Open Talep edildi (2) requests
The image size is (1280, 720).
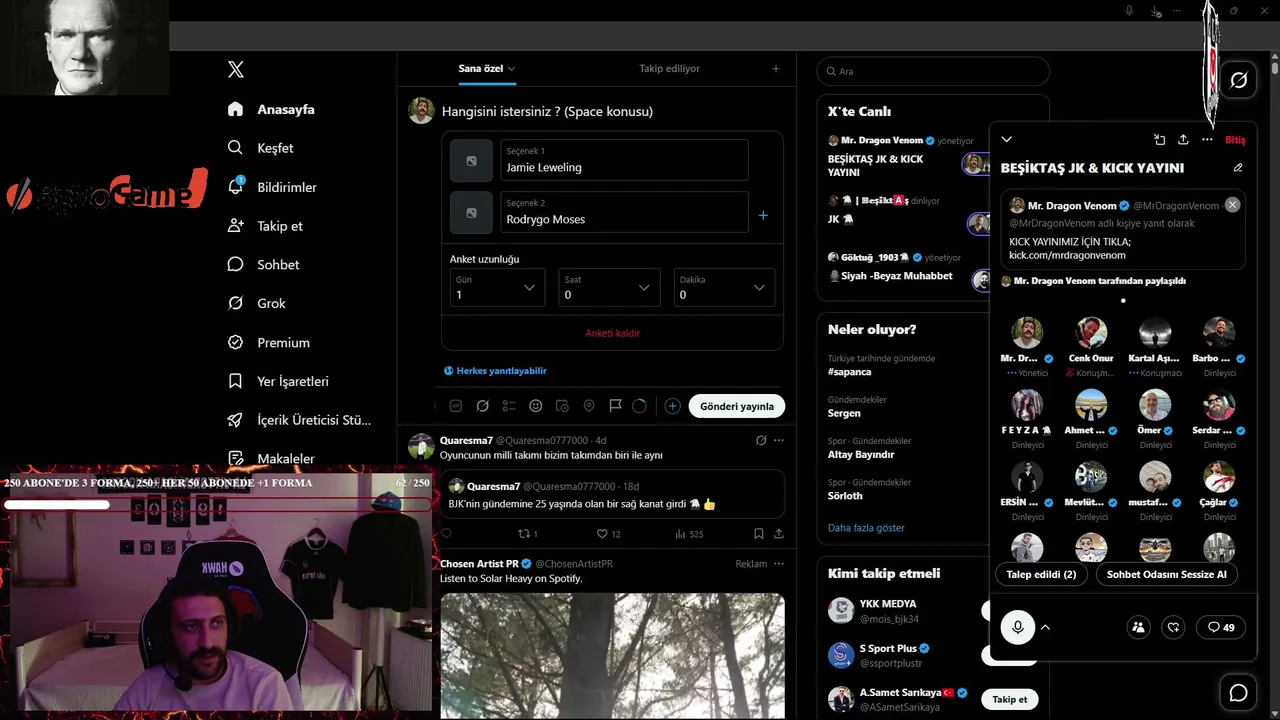1041,575
